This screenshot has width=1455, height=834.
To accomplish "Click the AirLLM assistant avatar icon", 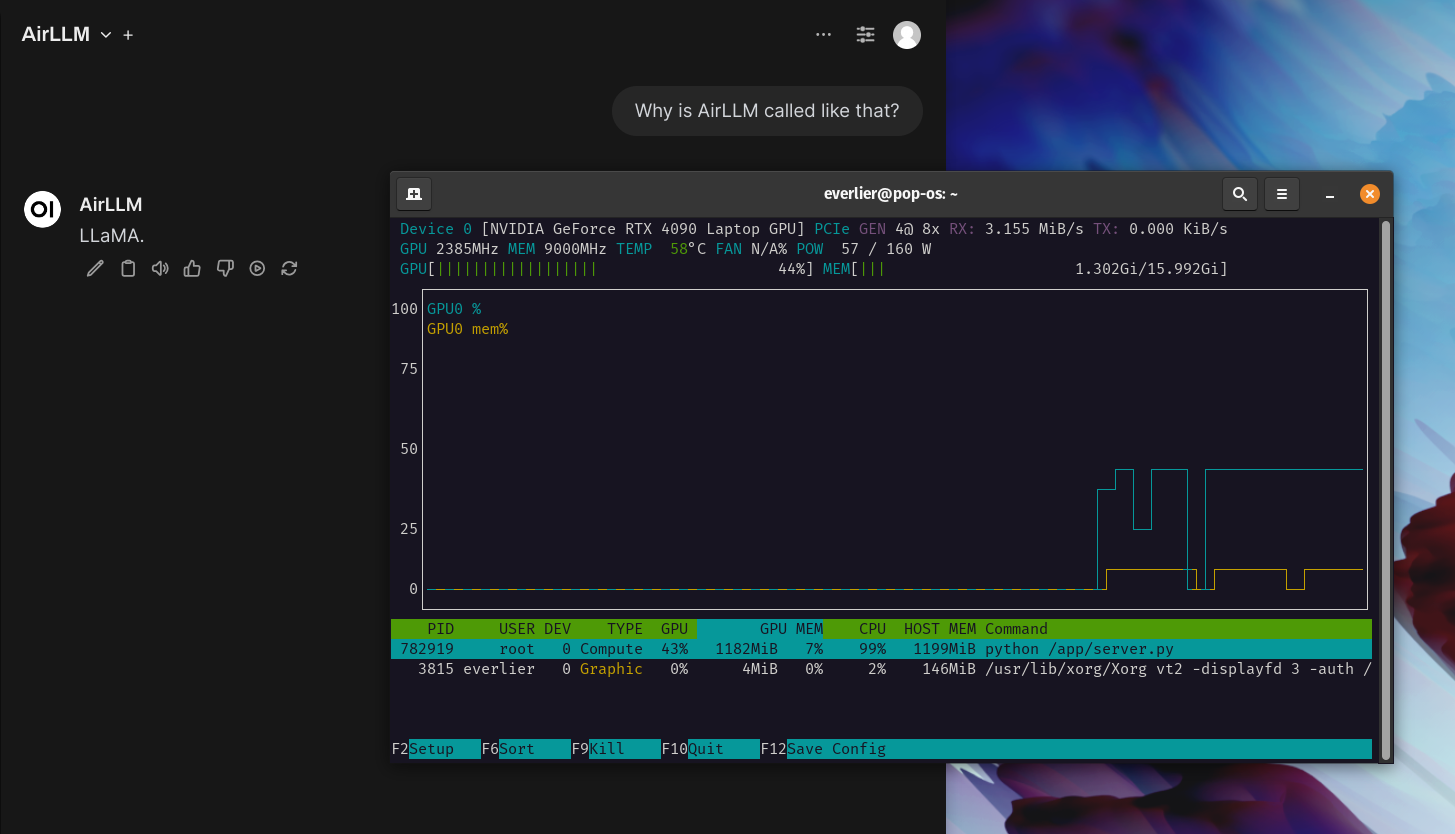I will (x=42, y=209).
